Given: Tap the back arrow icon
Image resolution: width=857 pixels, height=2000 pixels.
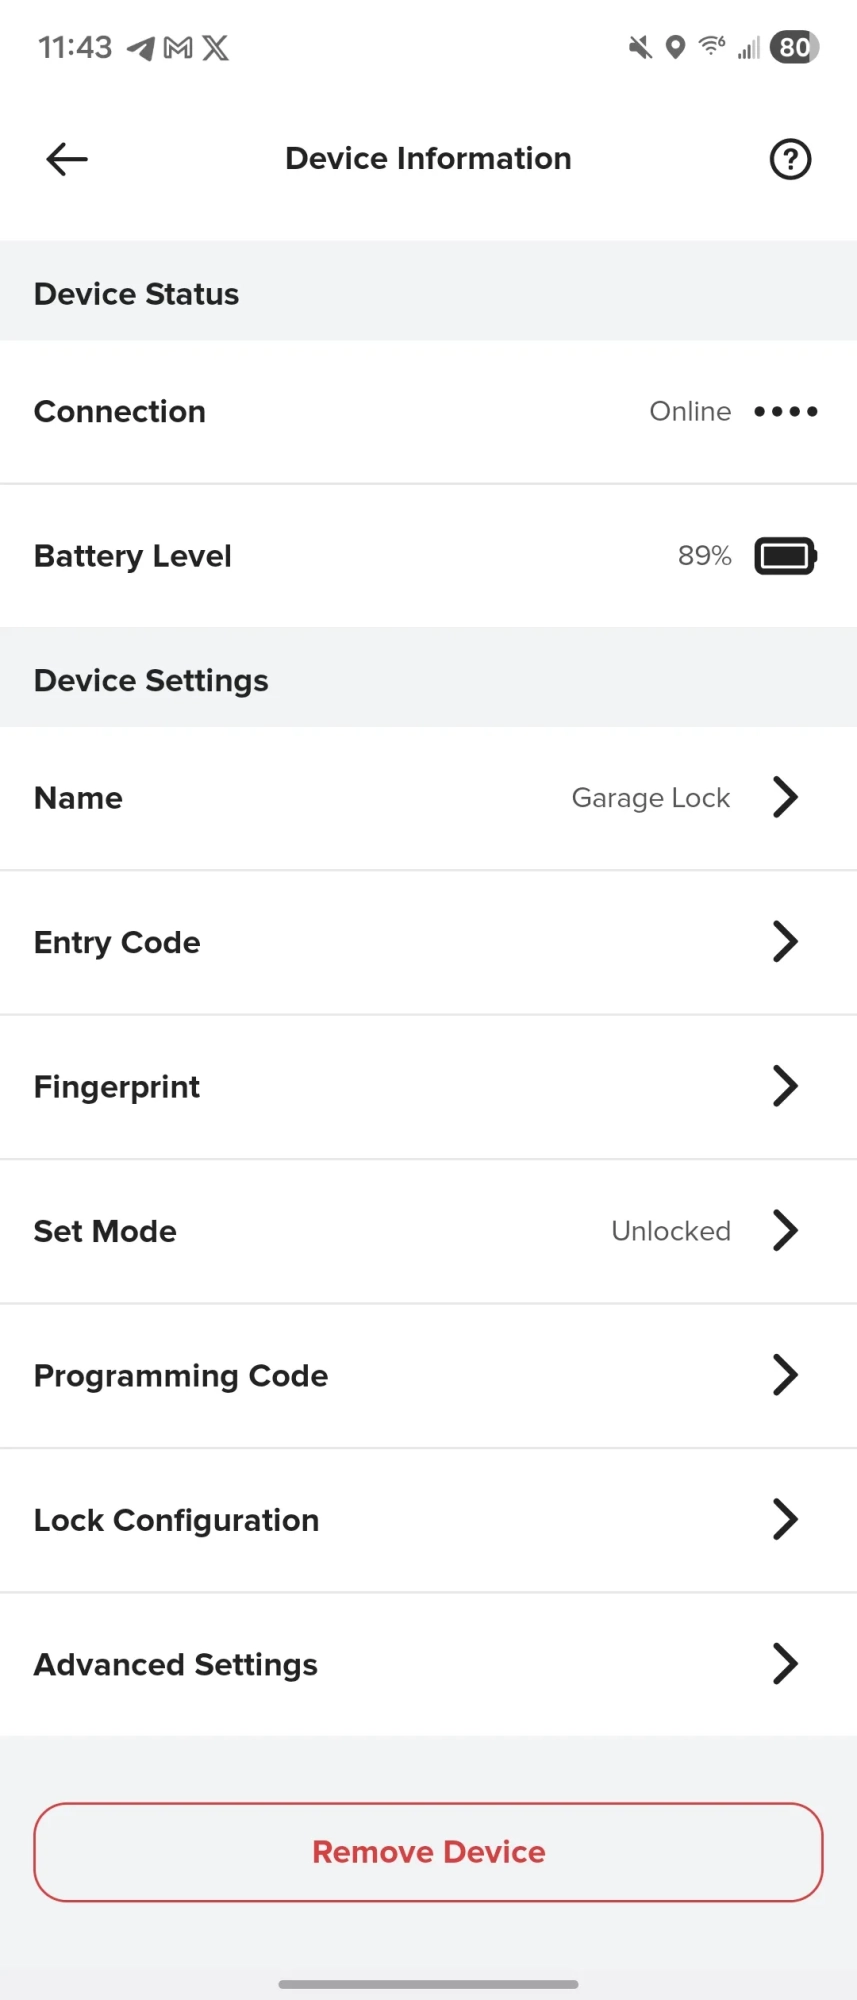Looking at the screenshot, I should coord(67,159).
